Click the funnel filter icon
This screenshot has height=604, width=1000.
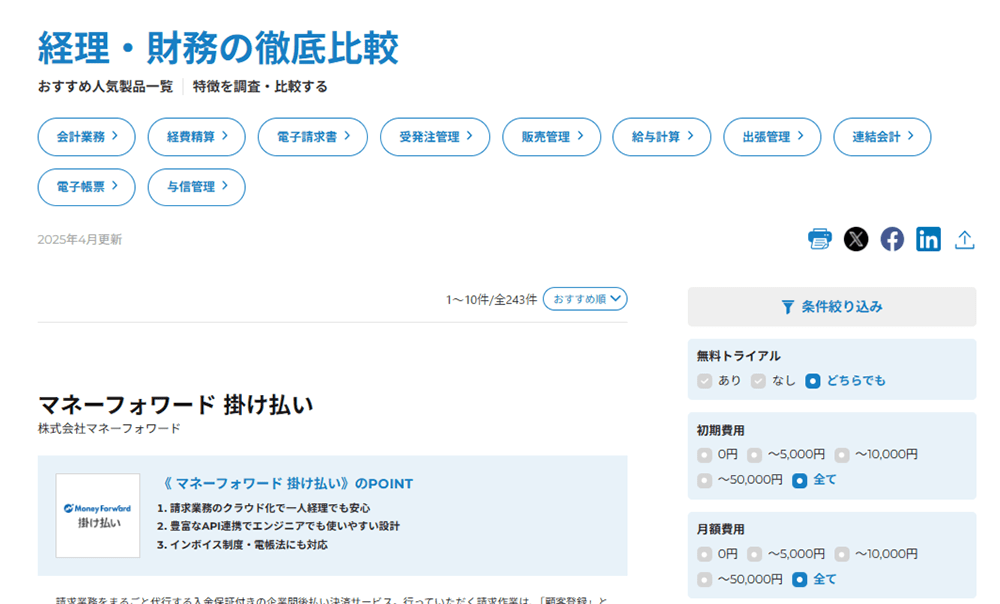pyautogui.click(x=788, y=307)
